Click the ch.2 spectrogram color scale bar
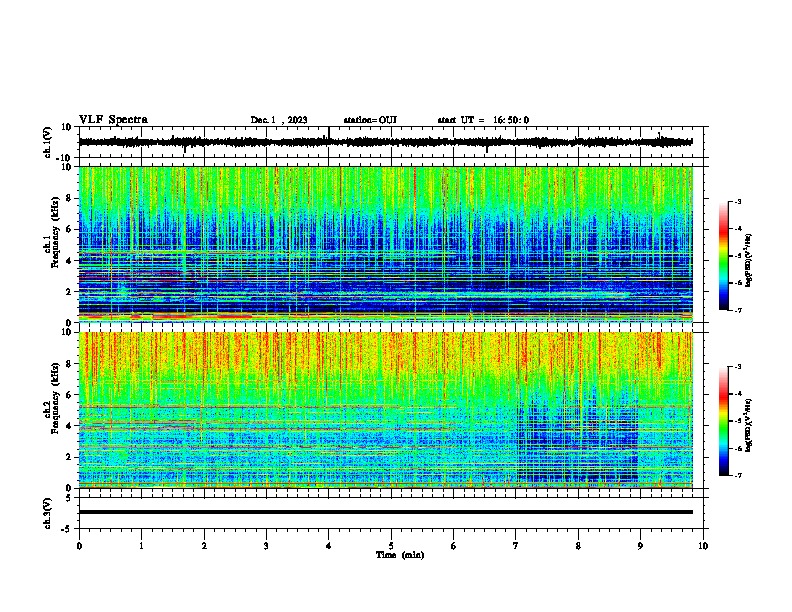792x612 pixels. 723,421
